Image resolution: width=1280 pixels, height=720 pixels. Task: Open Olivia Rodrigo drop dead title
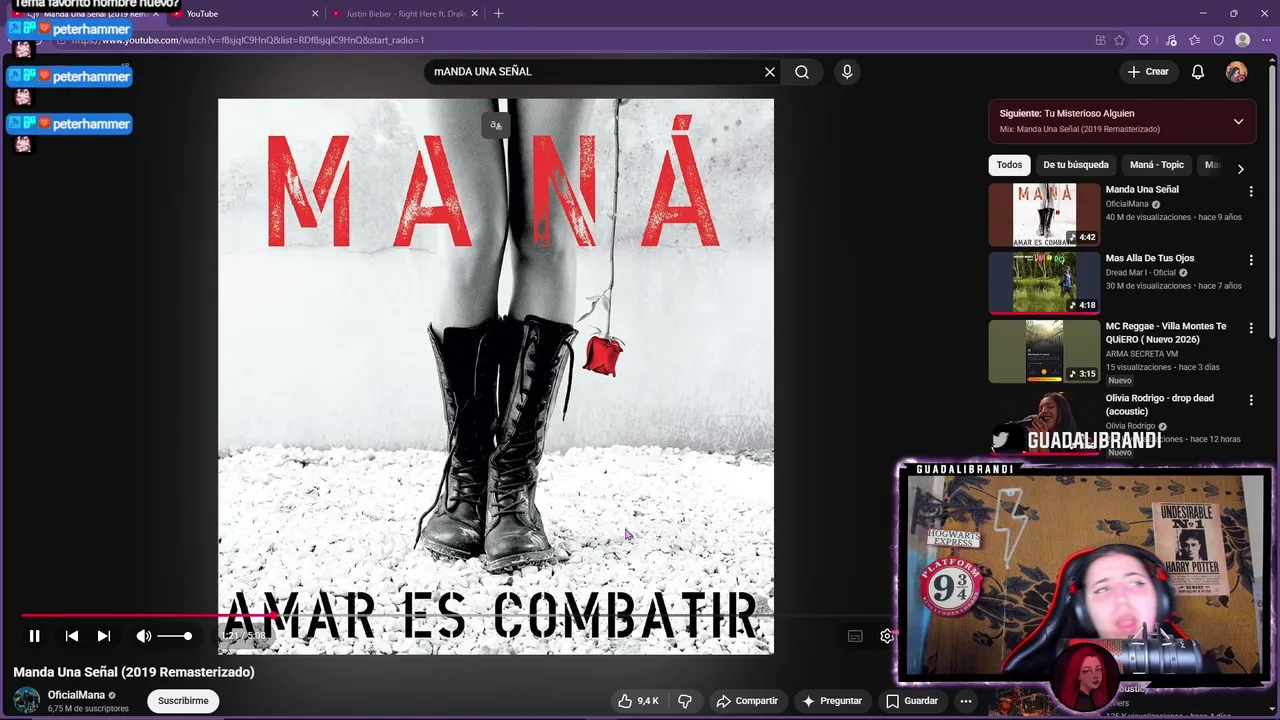point(1159,404)
